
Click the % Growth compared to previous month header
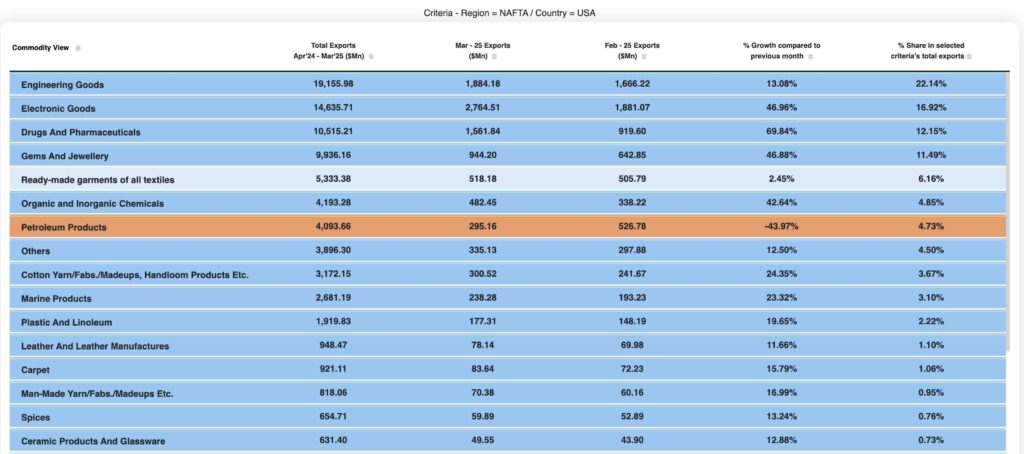[x=781, y=51]
